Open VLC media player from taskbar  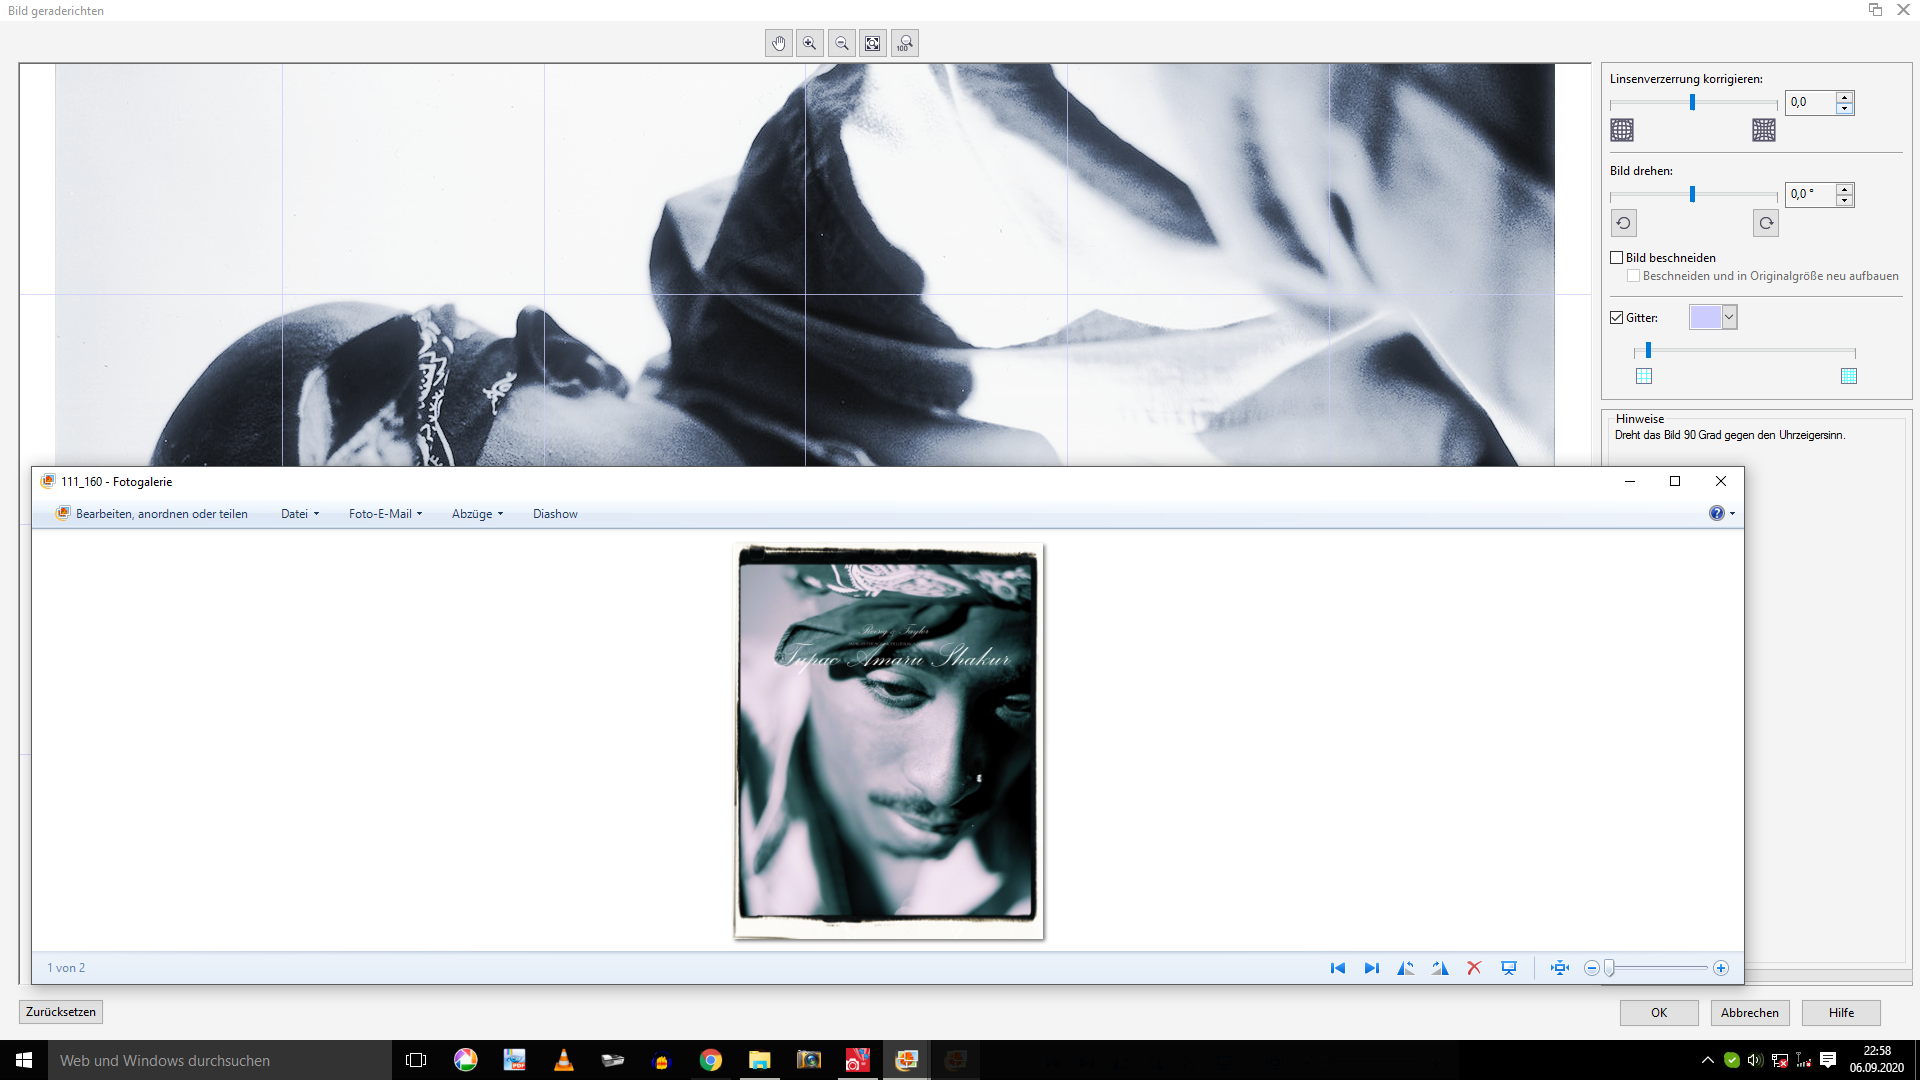(564, 1060)
